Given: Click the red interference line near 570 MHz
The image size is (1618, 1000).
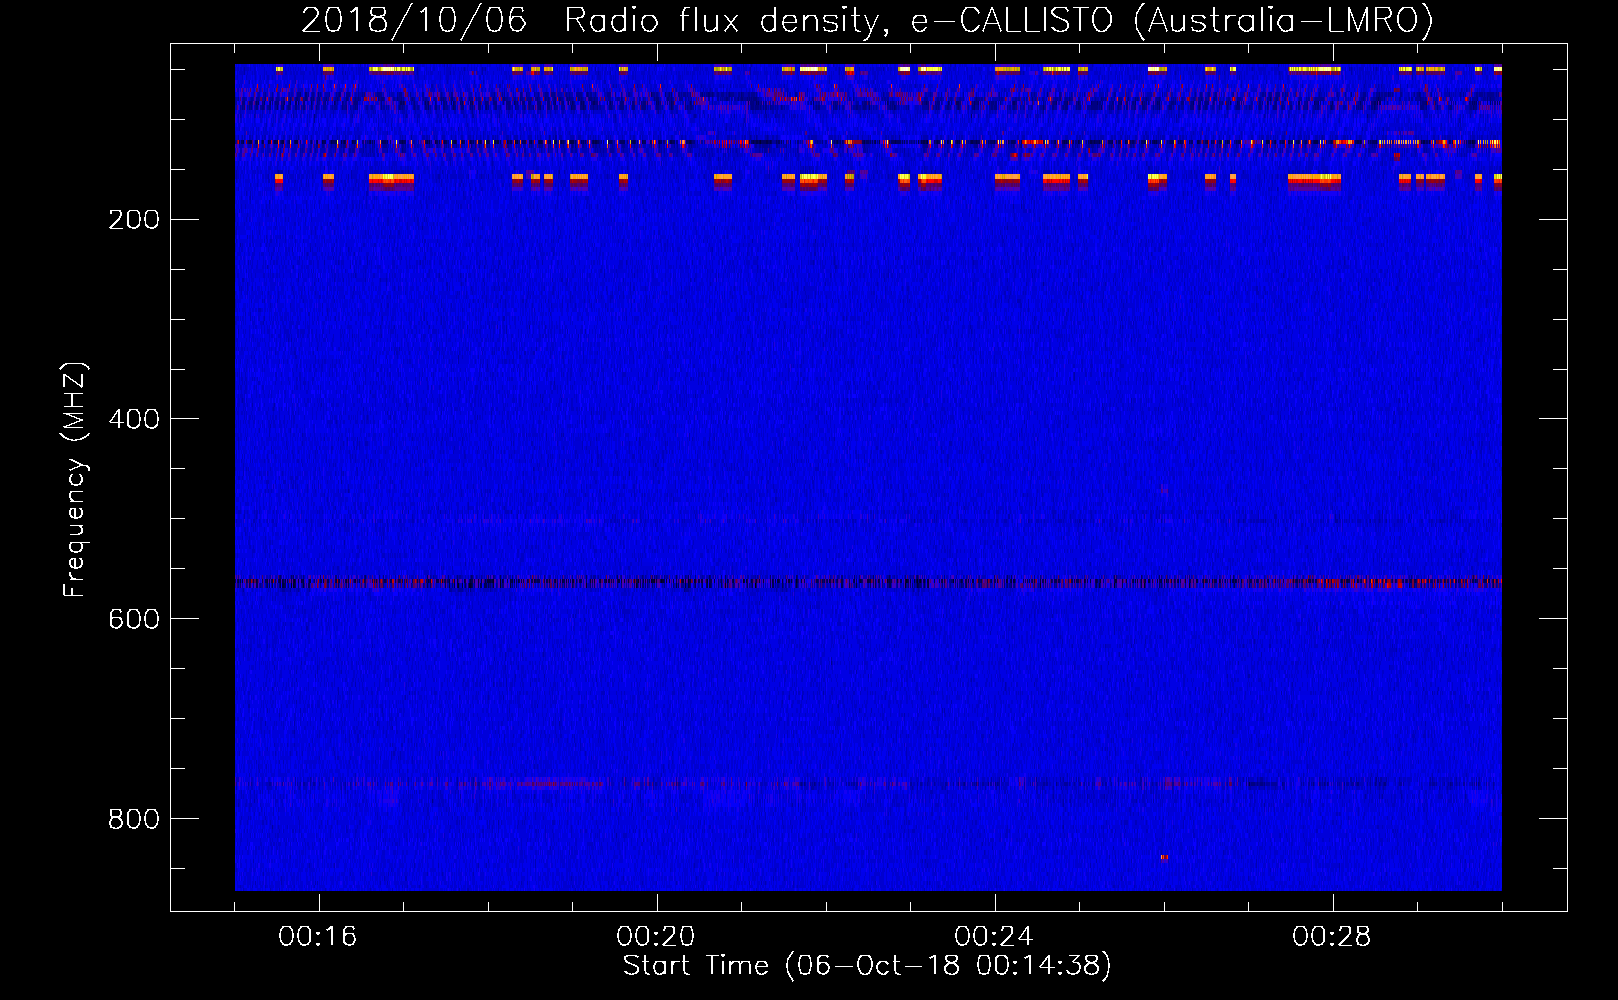Looking at the screenshot, I should click(868, 582).
